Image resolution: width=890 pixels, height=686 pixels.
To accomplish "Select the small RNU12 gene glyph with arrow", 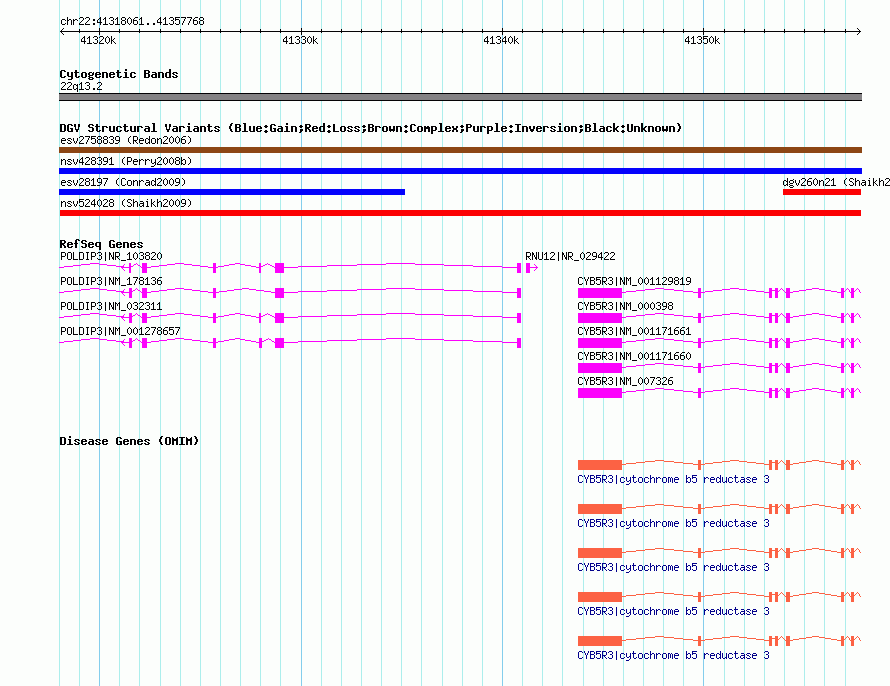I will pyautogui.click(x=531, y=268).
